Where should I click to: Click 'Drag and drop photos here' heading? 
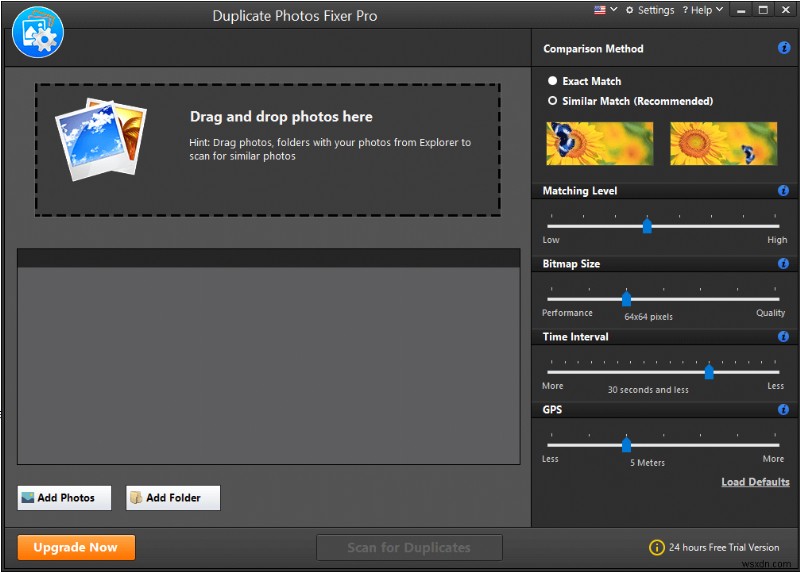281,116
